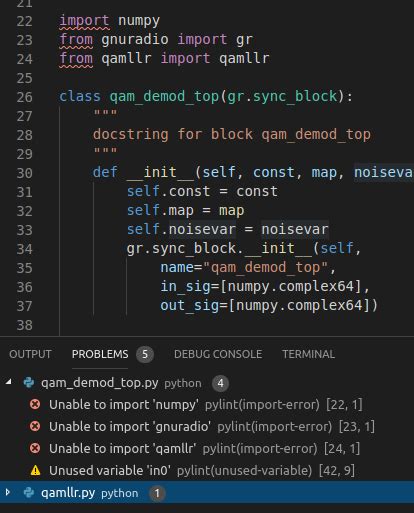The image size is (414, 513).
Task: Click self.const on line 31
Action: [x=169, y=192]
